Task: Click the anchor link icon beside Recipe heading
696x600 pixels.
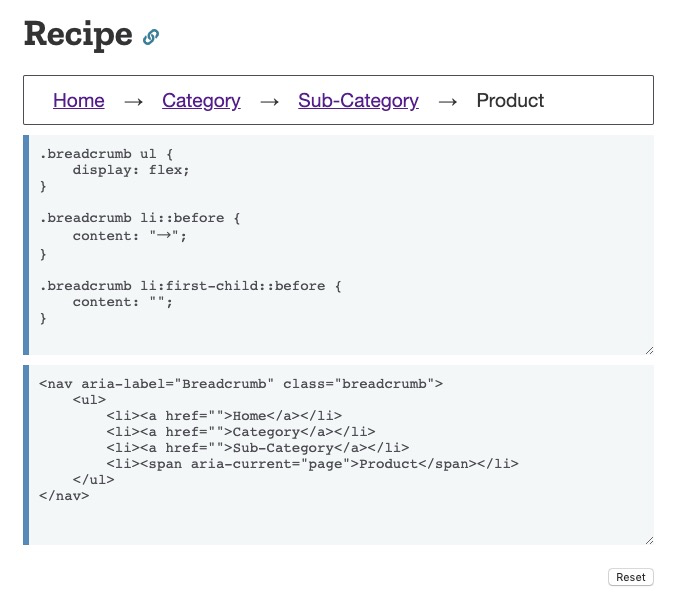Action: 151,37
